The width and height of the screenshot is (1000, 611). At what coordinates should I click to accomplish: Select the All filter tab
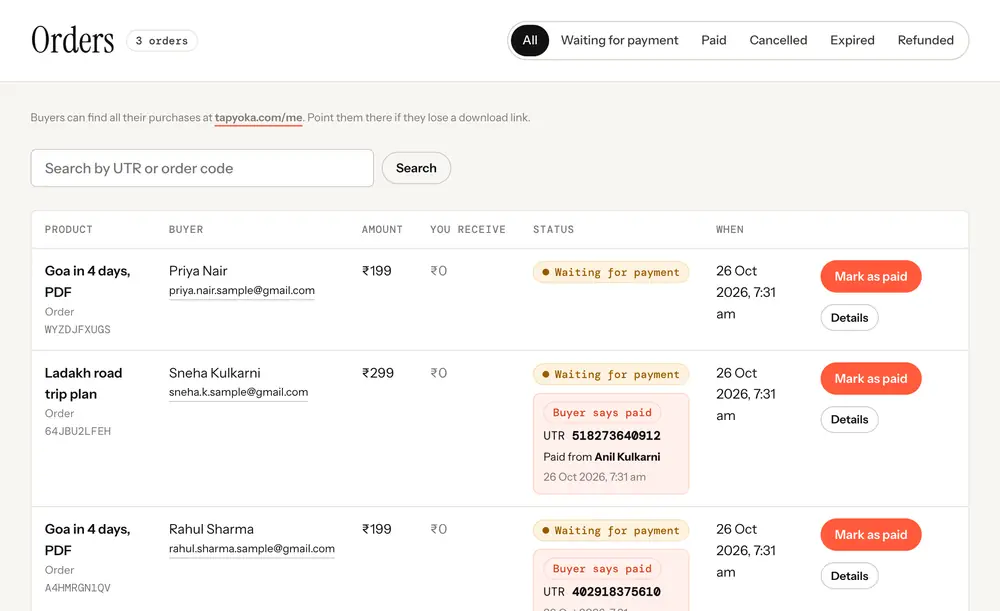[x=529, y=40]
